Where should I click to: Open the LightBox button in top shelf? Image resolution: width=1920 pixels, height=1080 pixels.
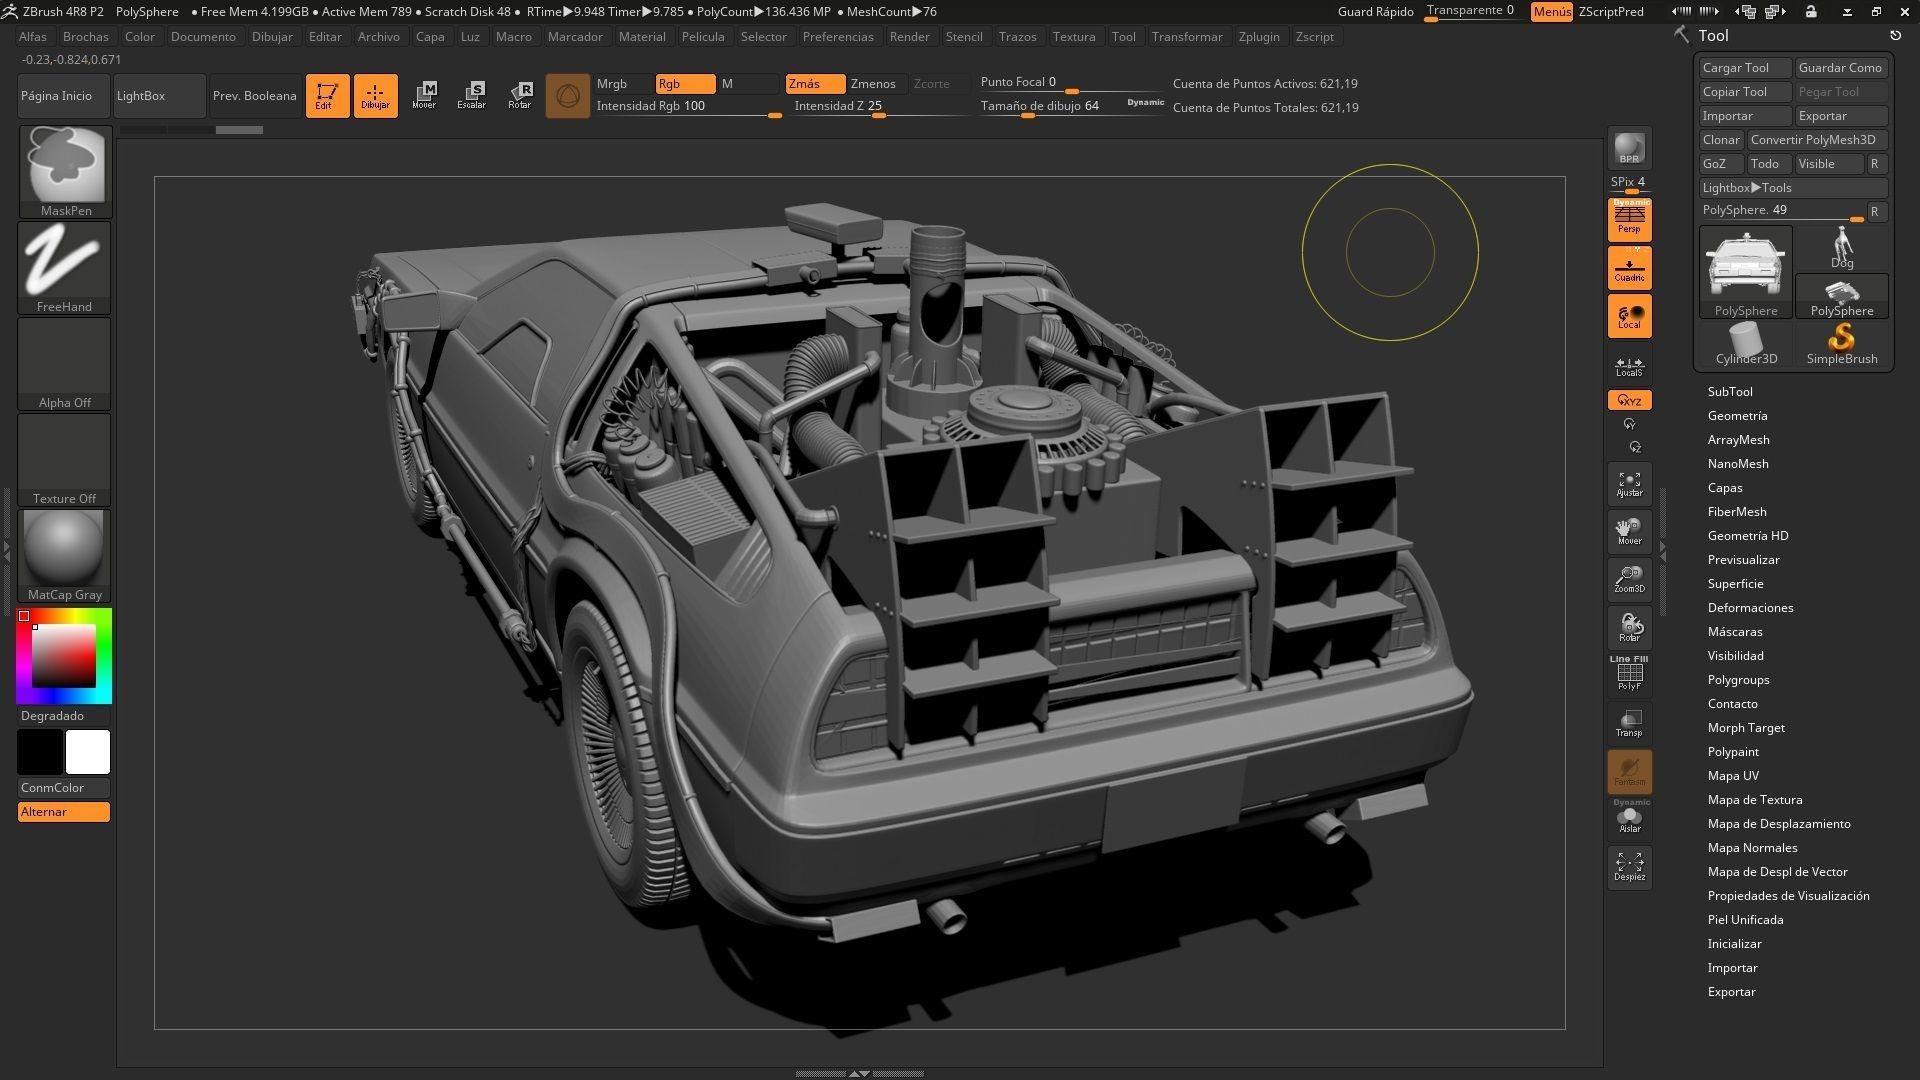[x=160, y=96]
